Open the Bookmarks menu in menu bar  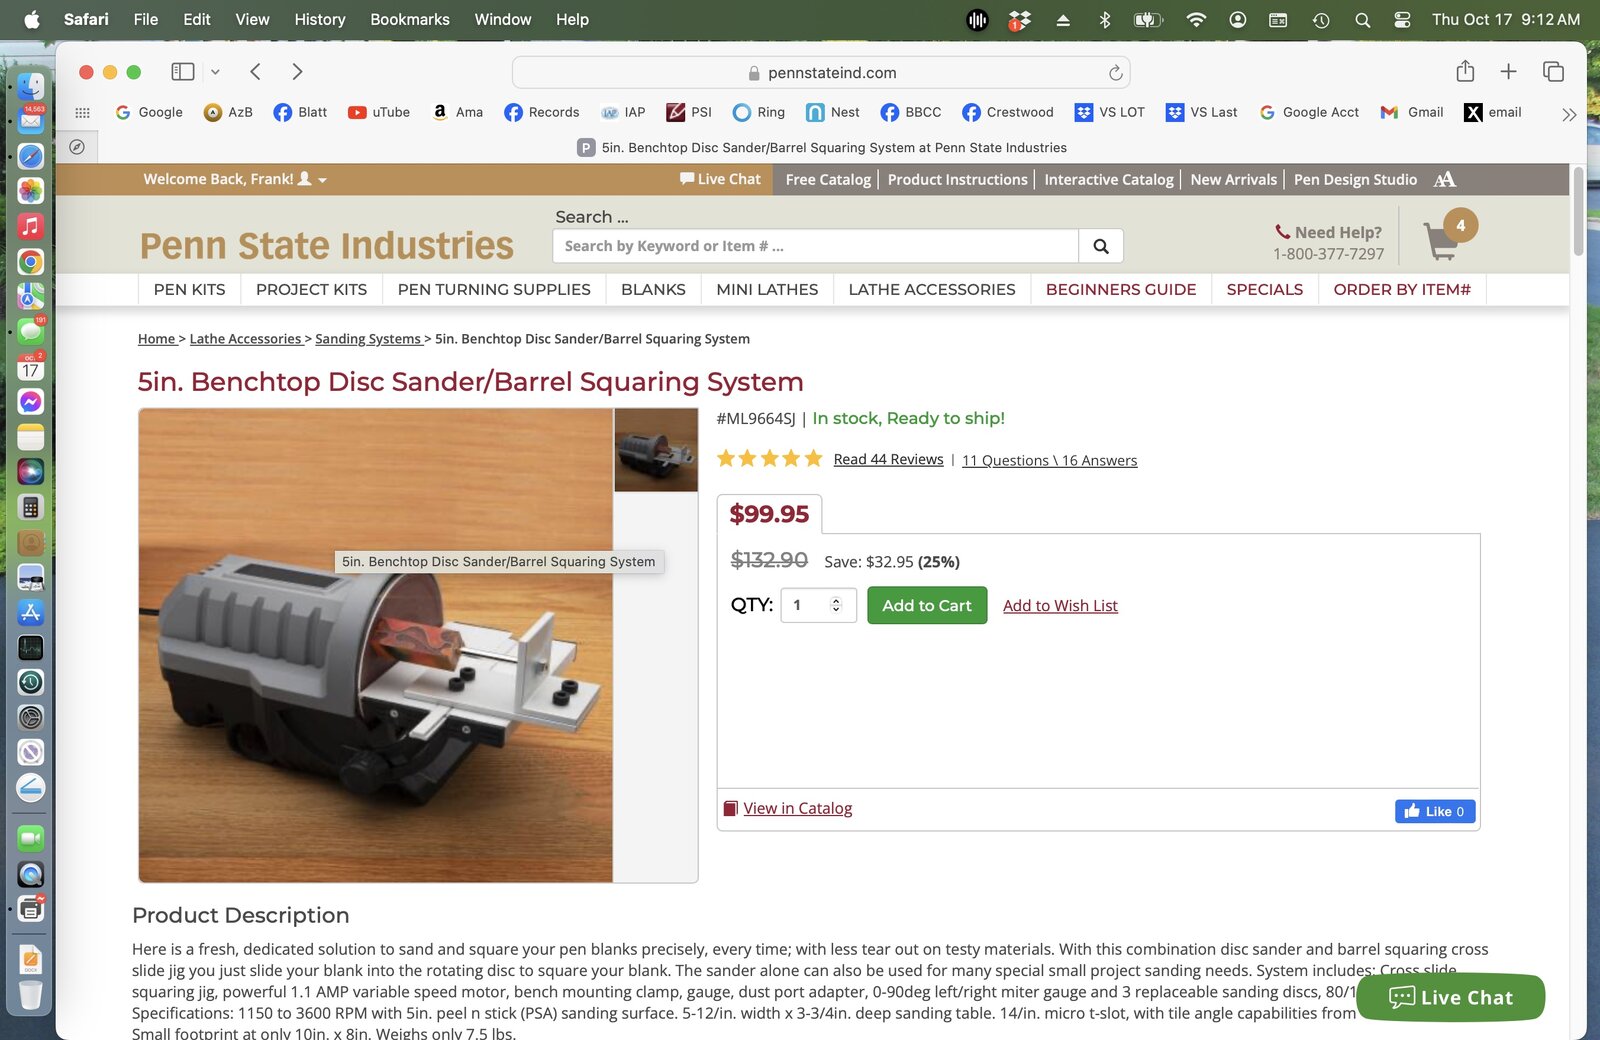(410, 19)
